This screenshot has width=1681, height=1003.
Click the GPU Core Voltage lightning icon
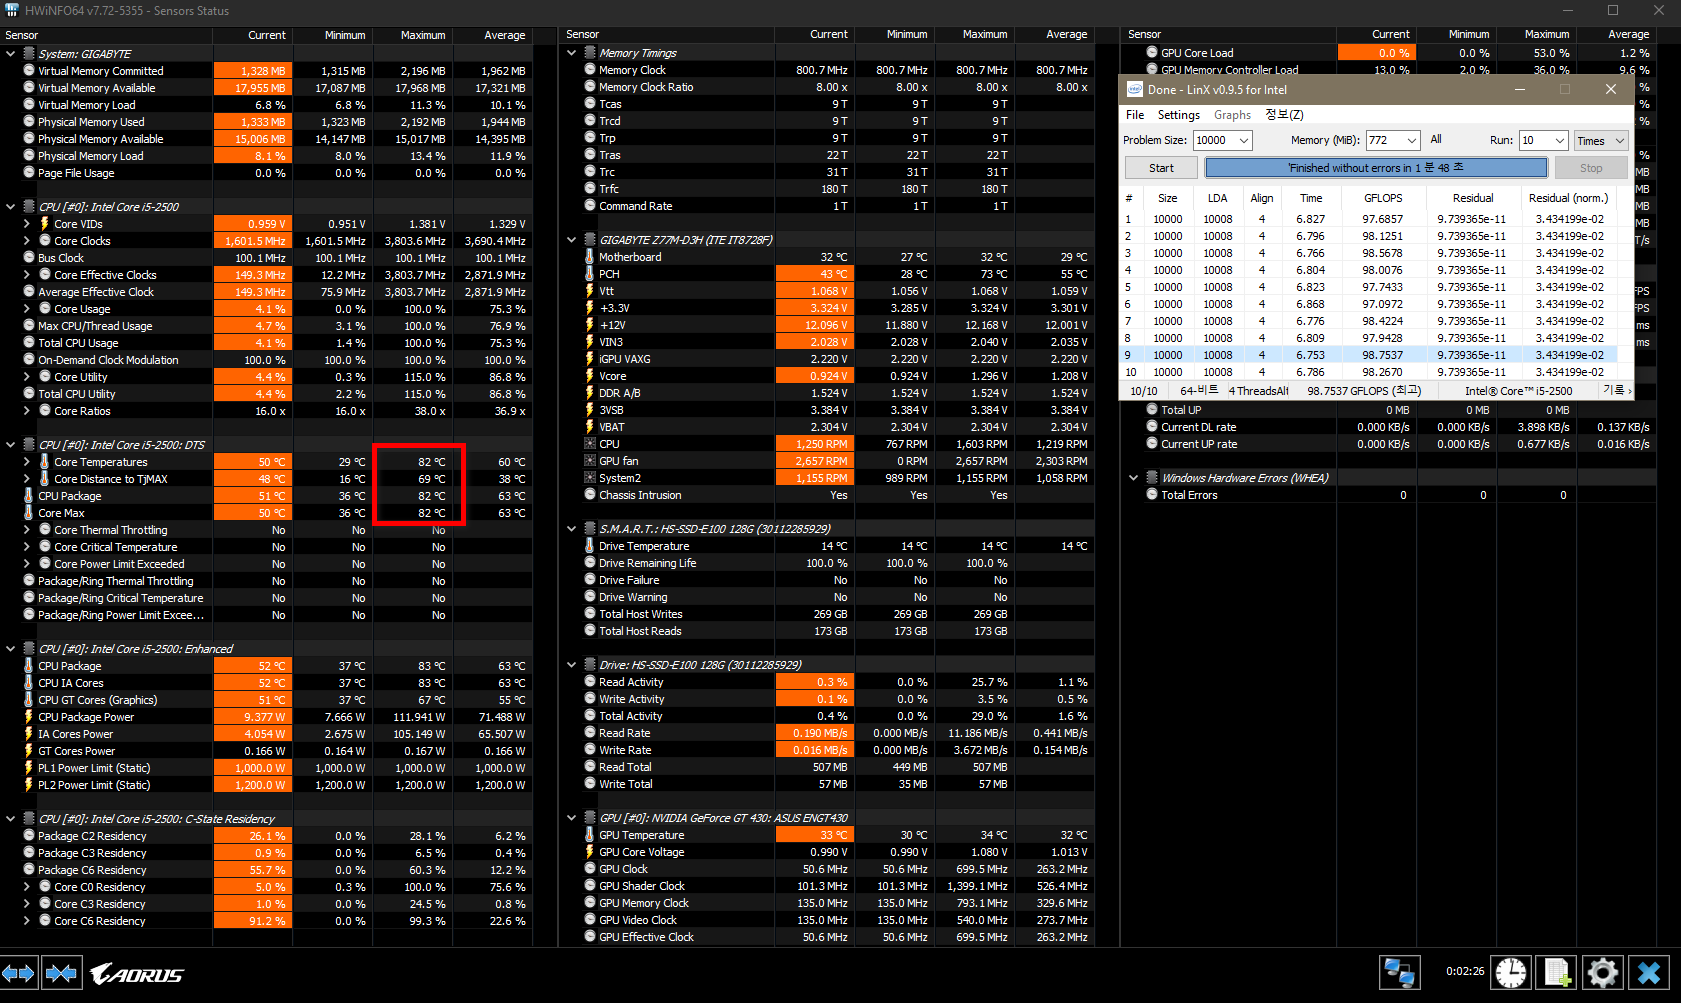coord(590,852)
